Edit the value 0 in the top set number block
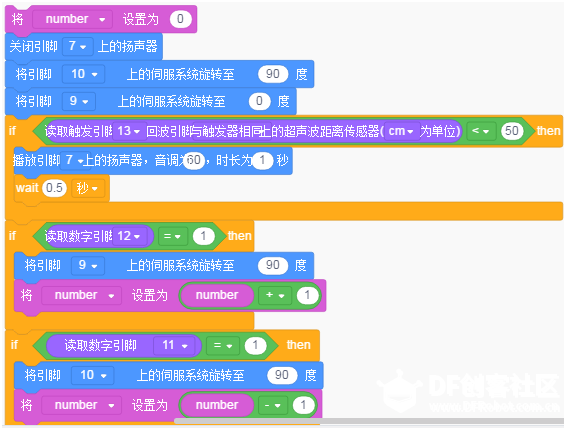 click(180, 19)
